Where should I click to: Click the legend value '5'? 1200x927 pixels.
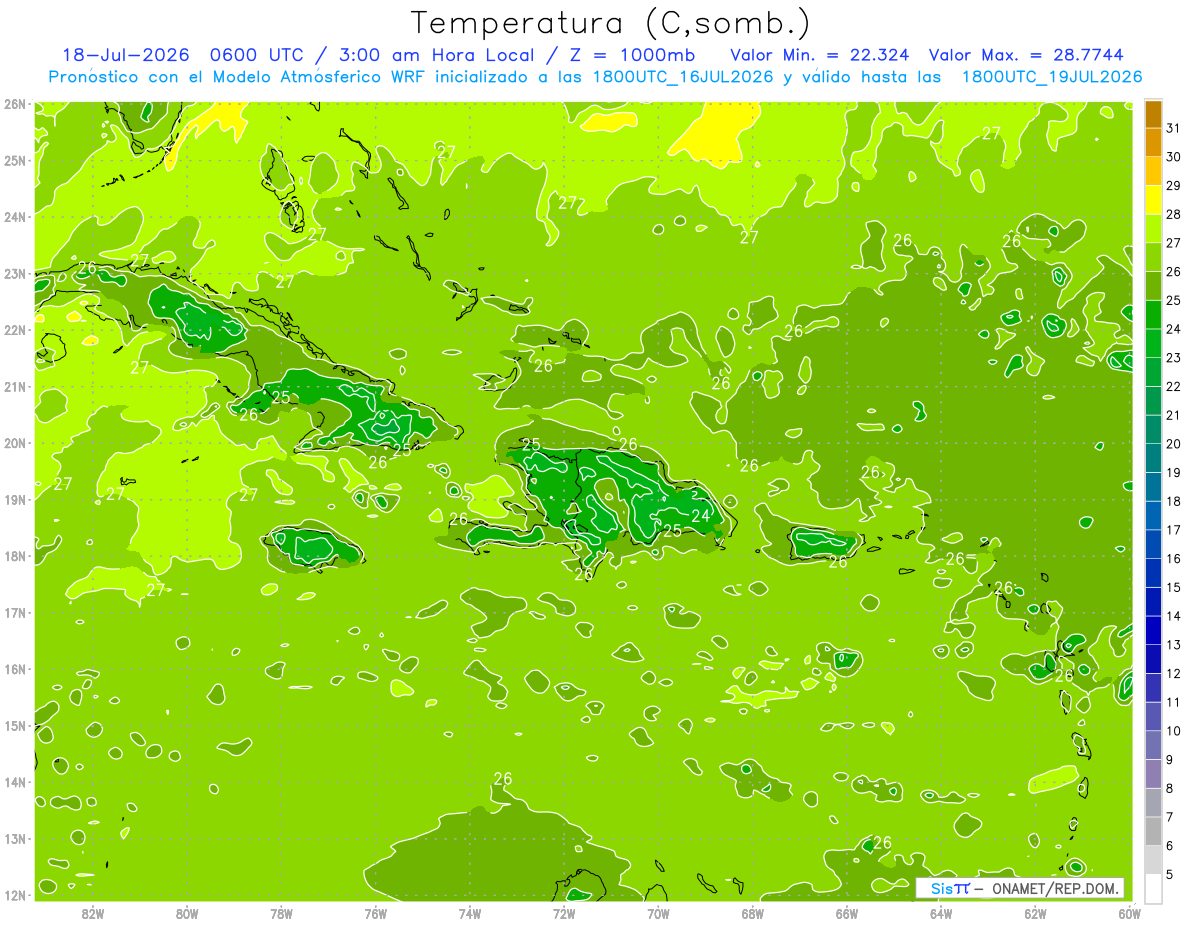point(1170,874)
